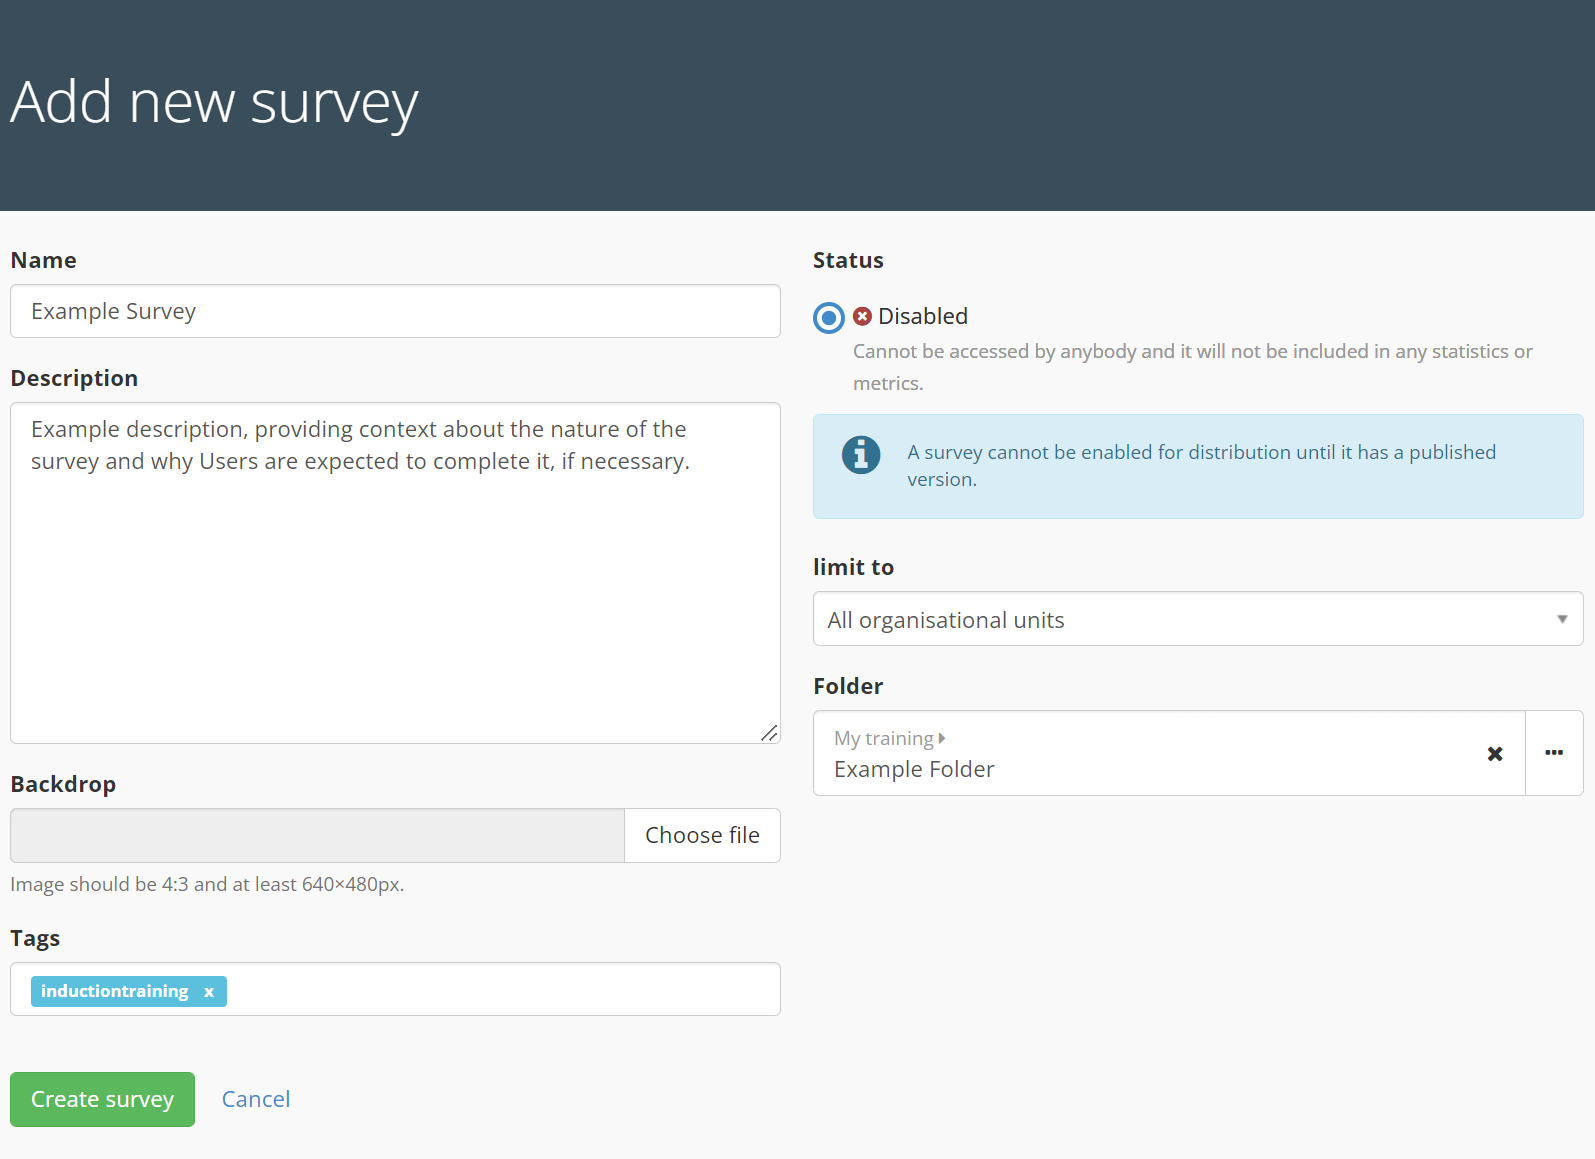1595x1159 pixels.
Task: Clear the selected Example Folder
Action: tap(1495, 754)
